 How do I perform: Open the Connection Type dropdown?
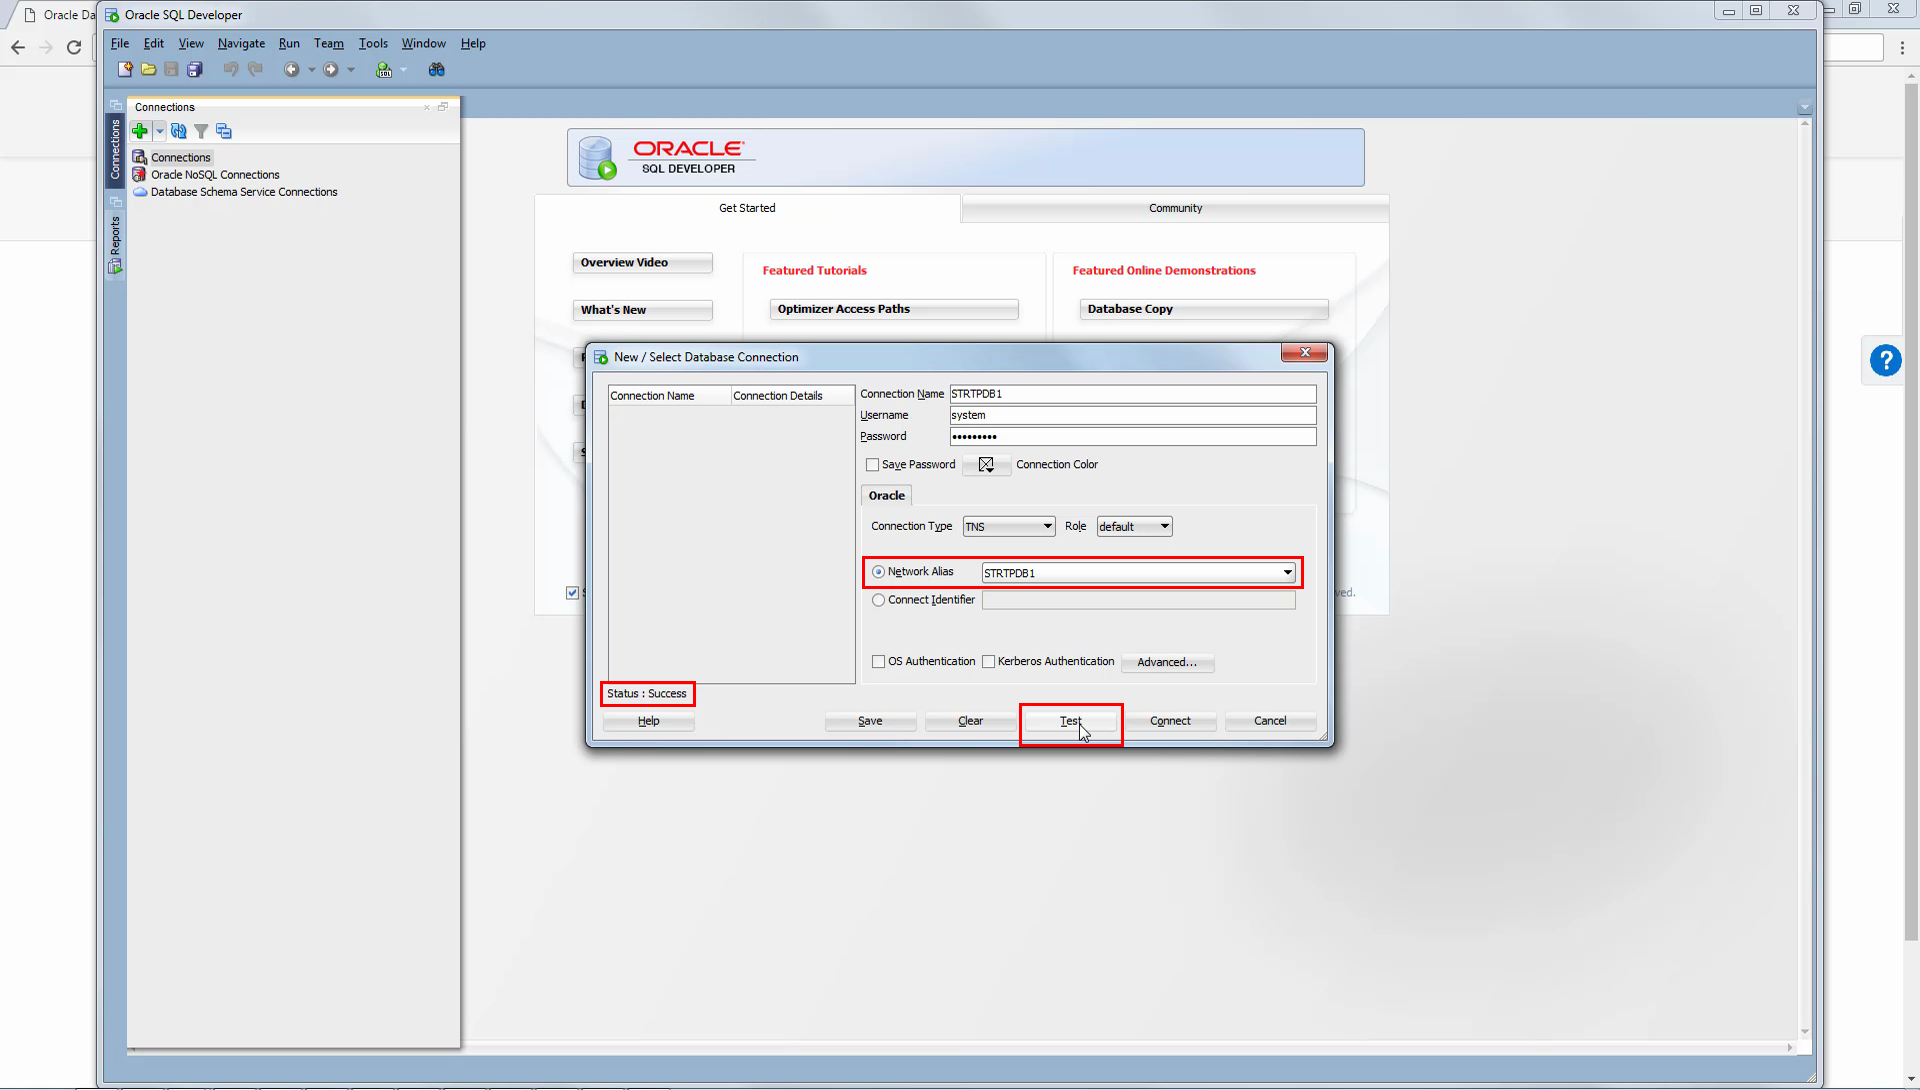[x=1008, y=527]
